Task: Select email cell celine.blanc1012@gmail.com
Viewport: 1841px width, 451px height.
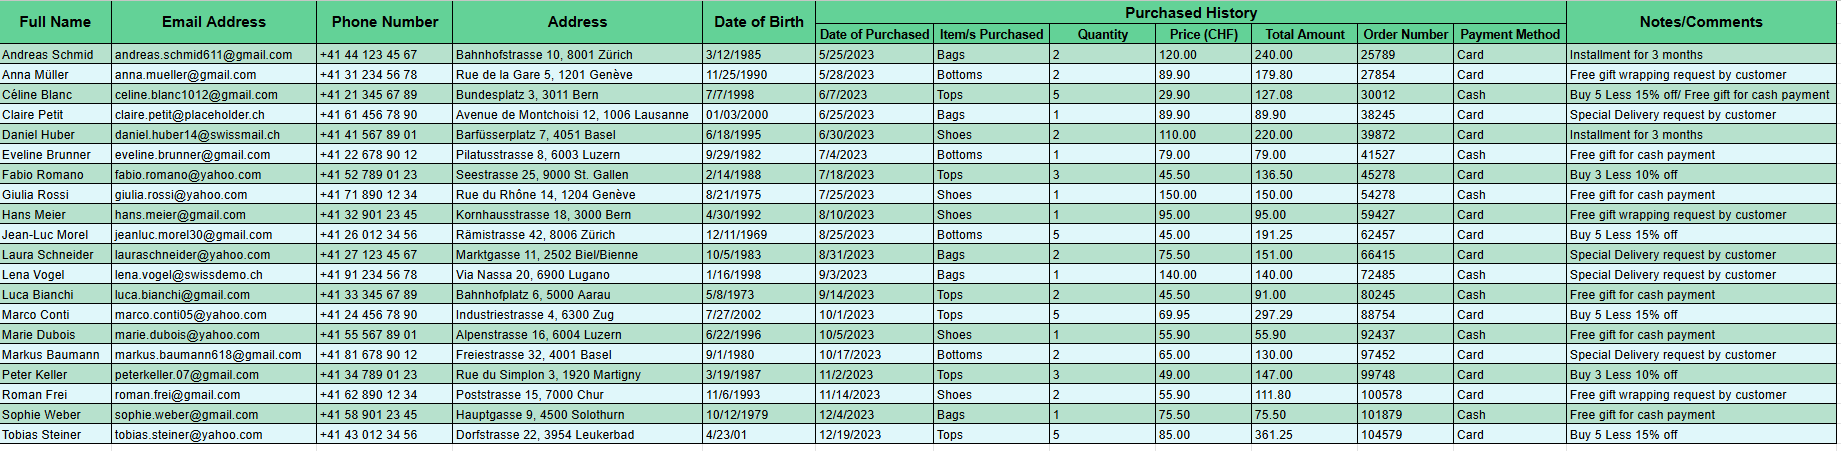Action: pyautogui.click(x=214, y=94)
